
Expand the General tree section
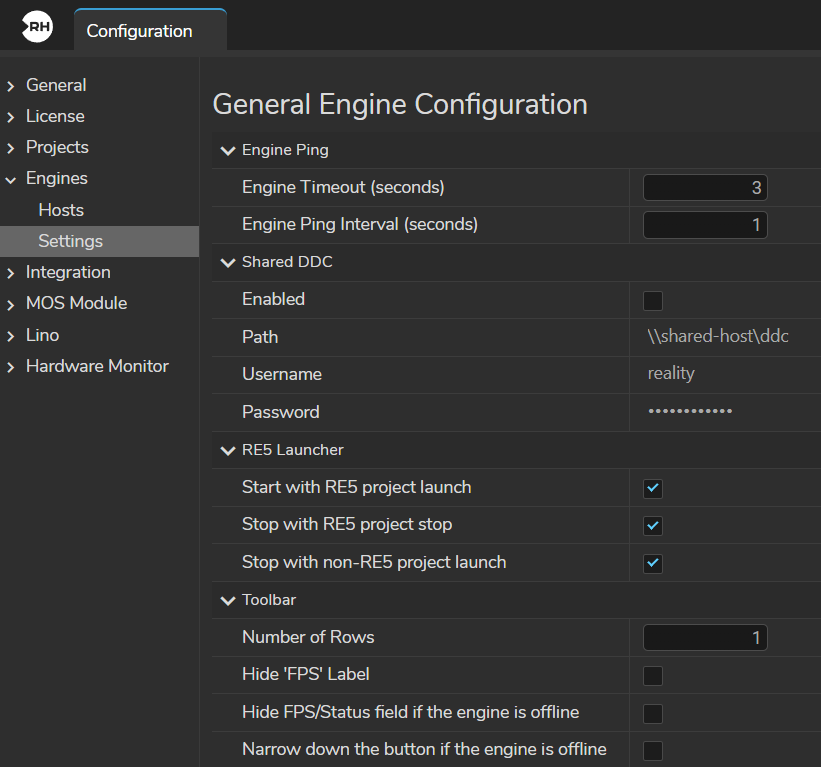[x=11, y=86]
